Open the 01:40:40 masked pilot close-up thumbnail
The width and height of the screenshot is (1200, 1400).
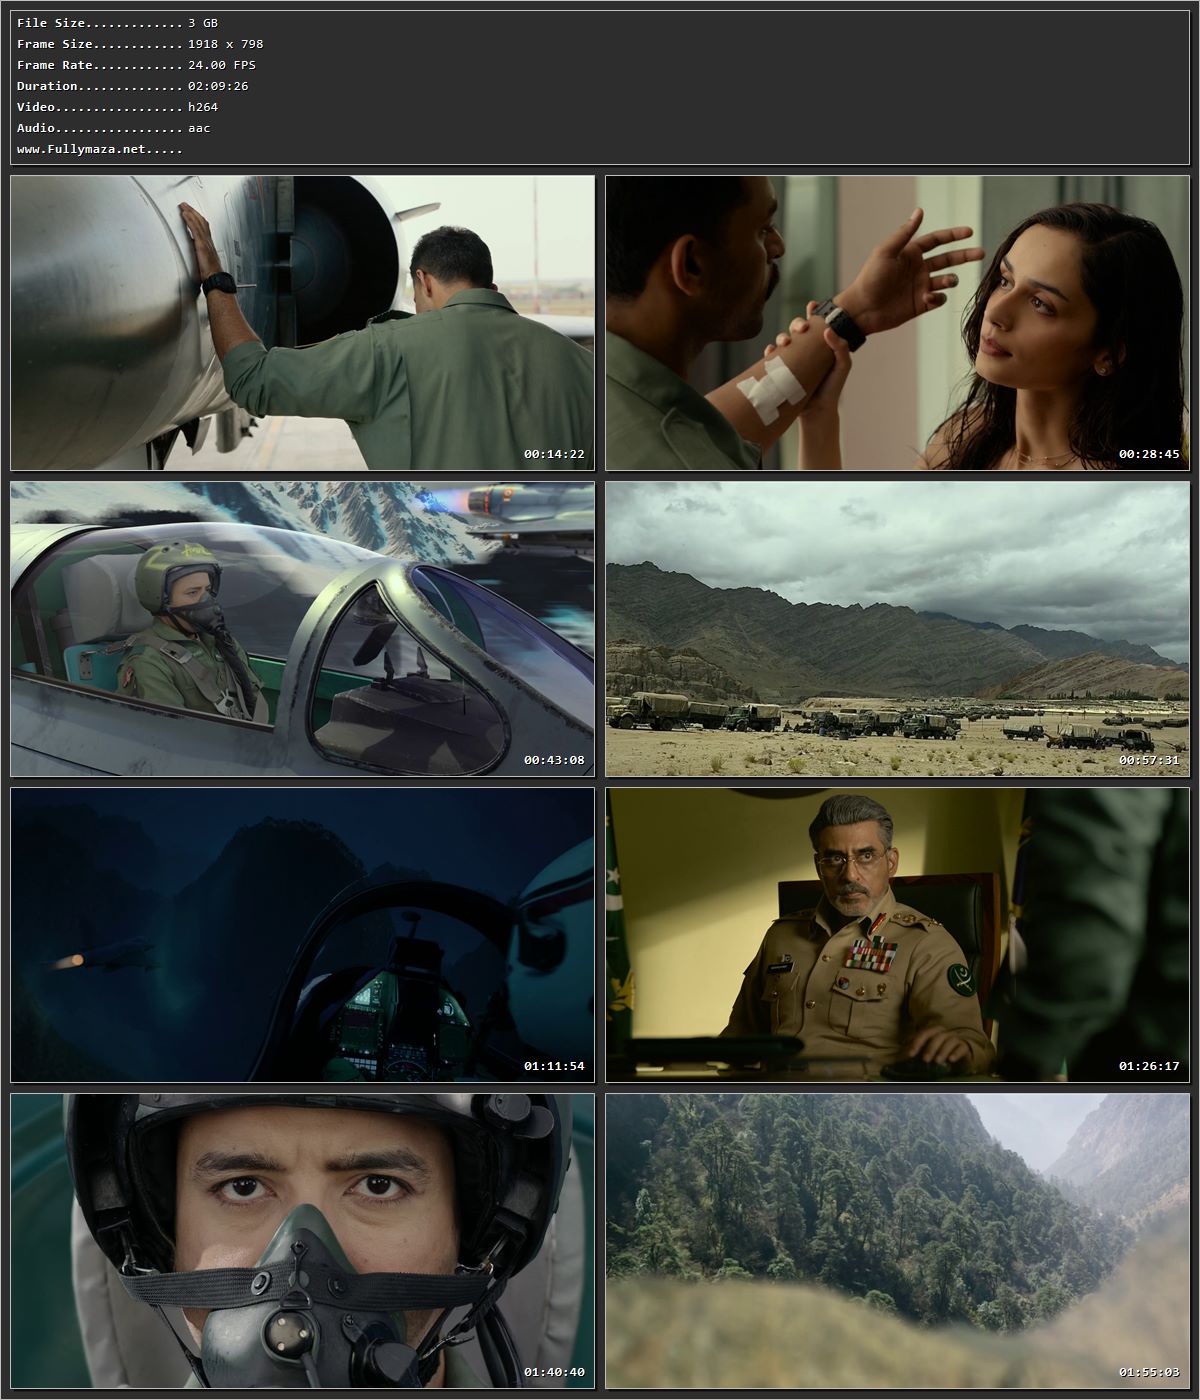tap(302, 1241)
